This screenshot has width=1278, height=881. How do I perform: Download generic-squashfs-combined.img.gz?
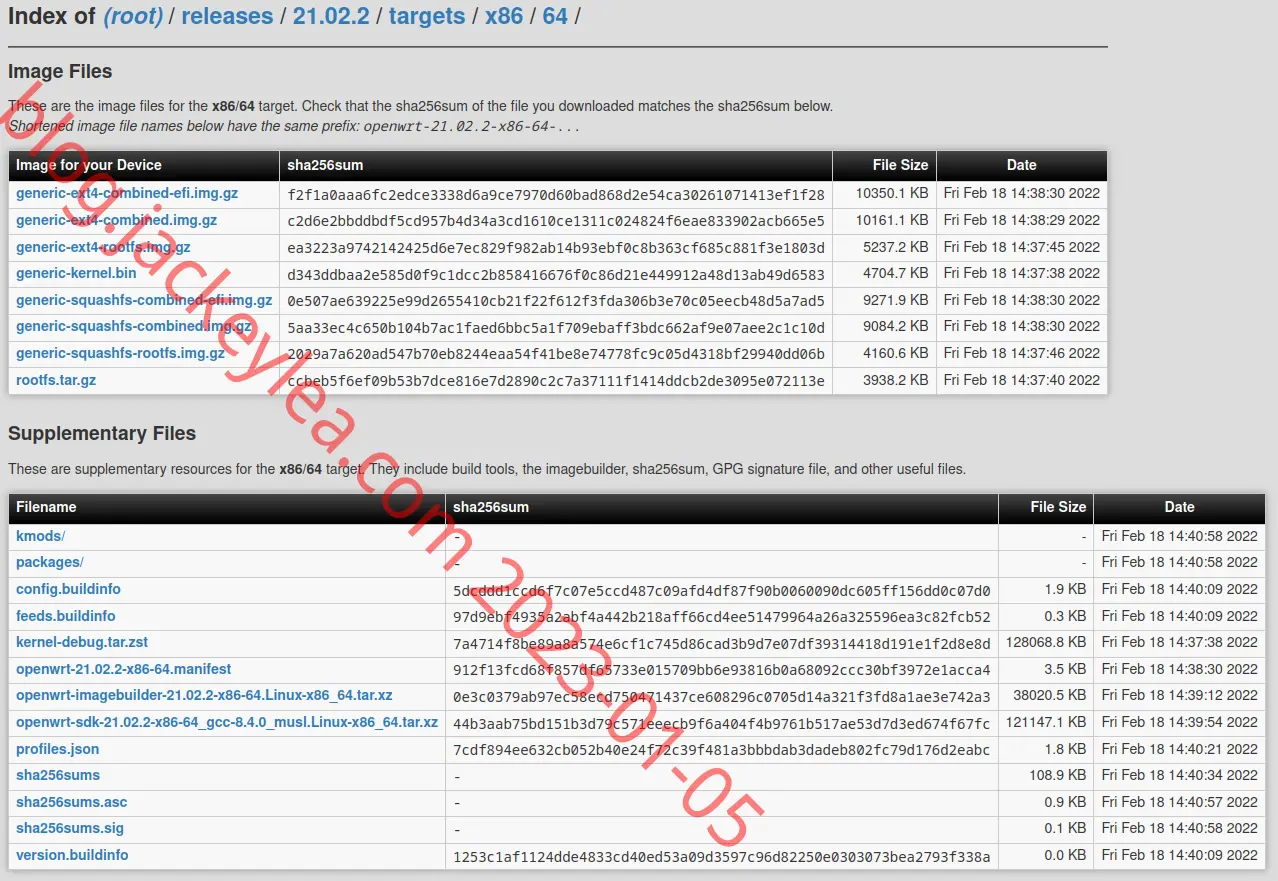coord(134,326)
